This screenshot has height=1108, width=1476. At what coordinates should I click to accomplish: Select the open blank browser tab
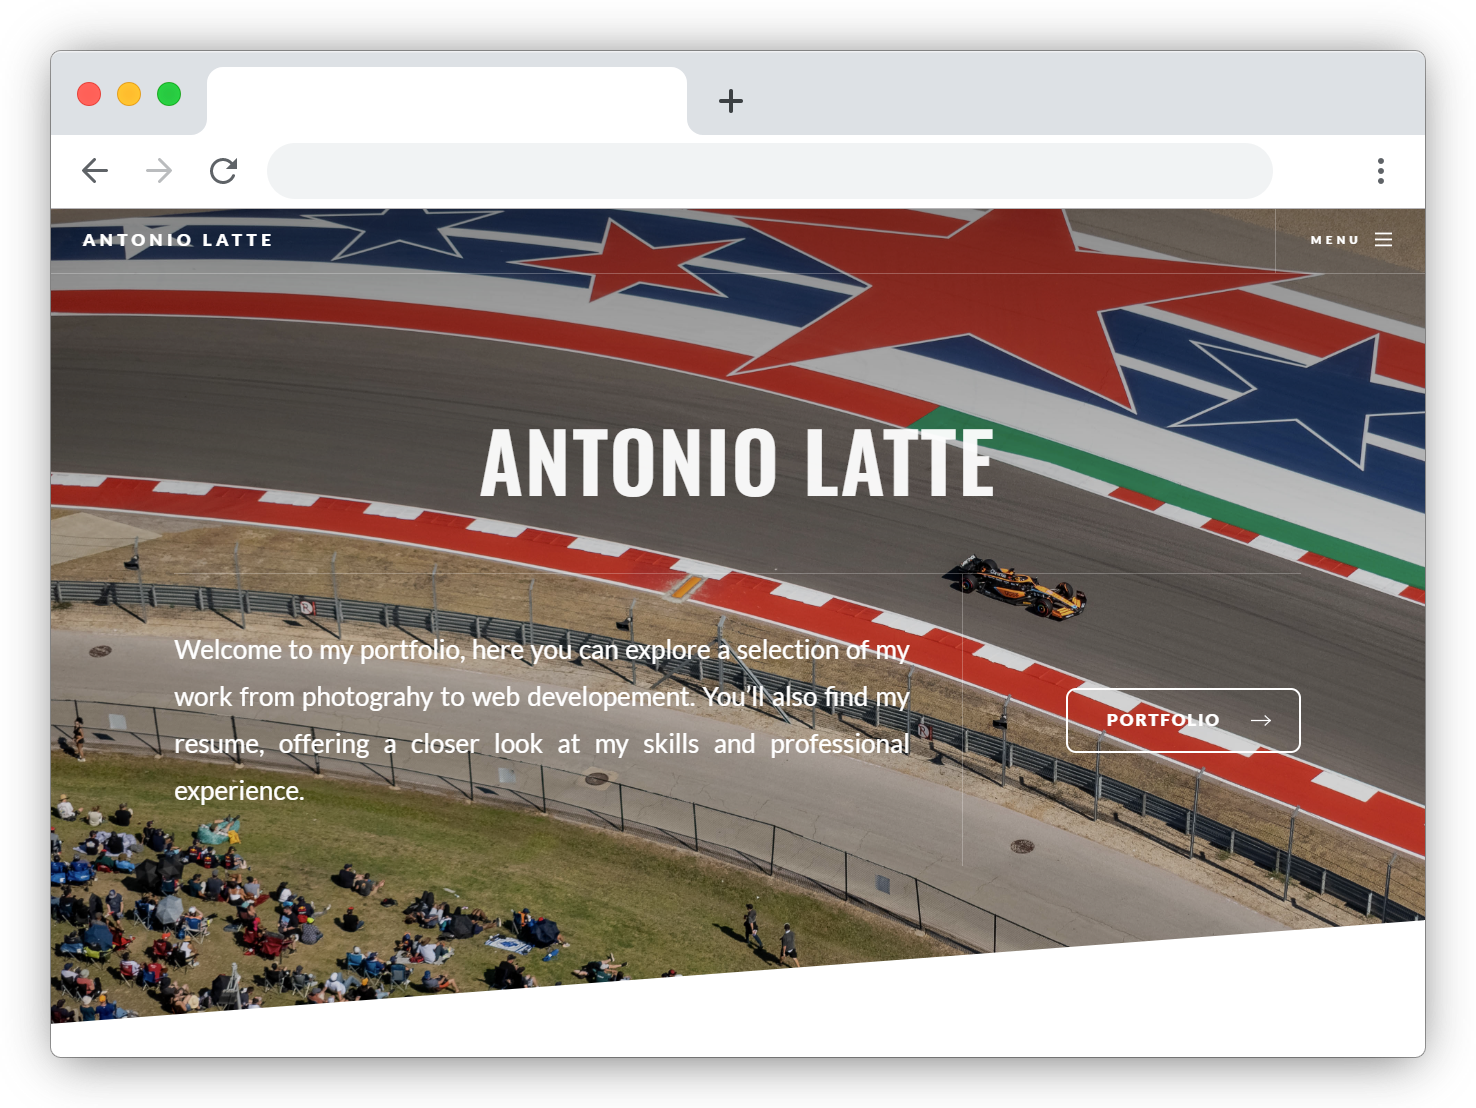(x=446, y=100)
